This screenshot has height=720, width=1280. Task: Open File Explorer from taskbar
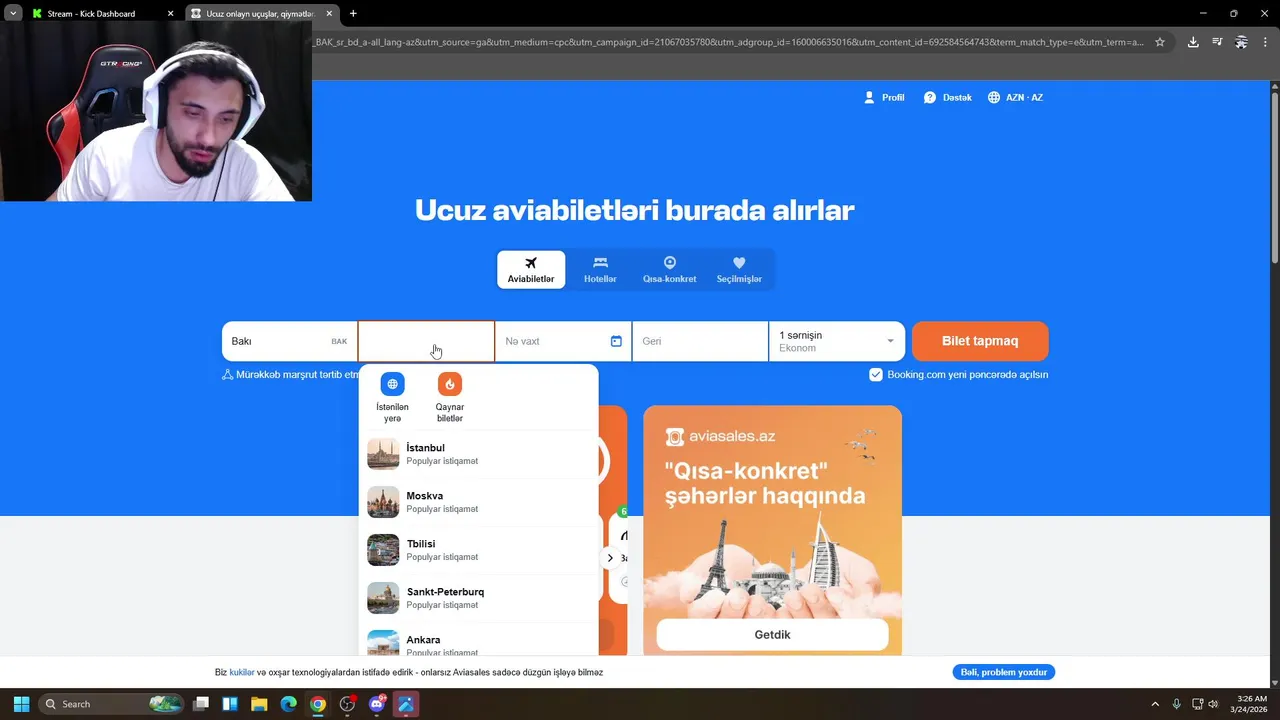point(259,704)
